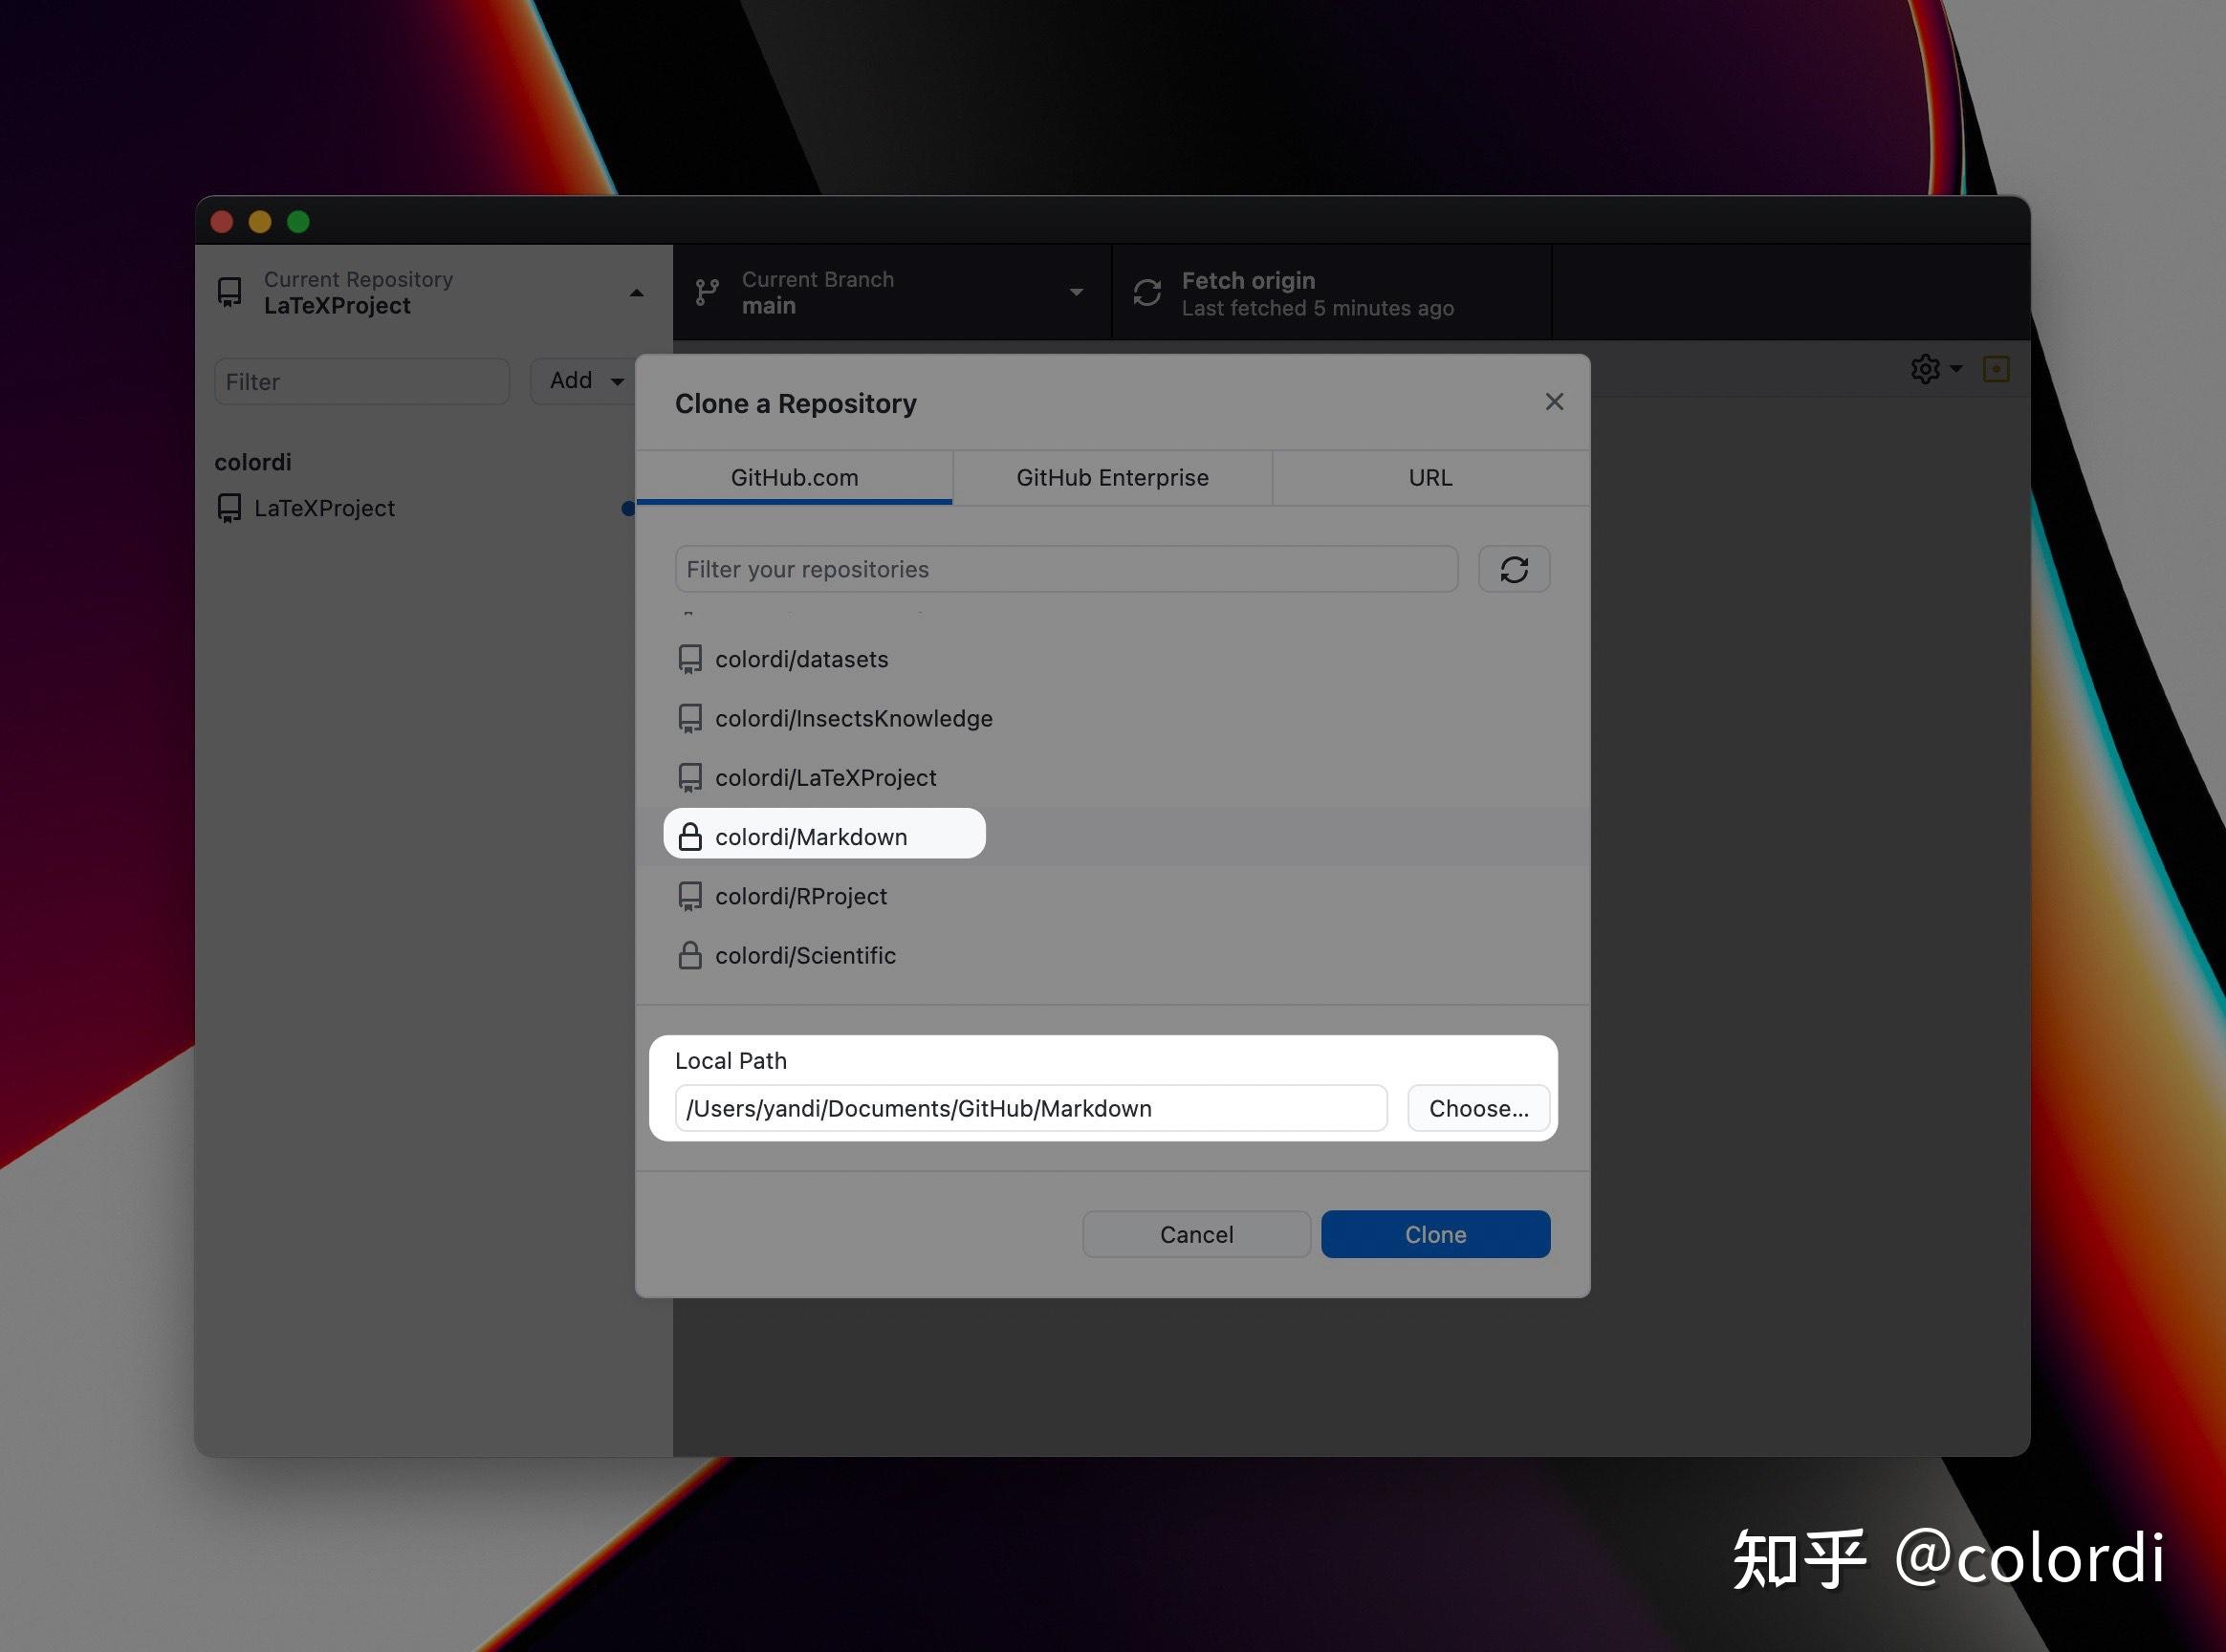Screen dimensions: 2226x1652
Task: Click the Filter your repositories field
Action: [1066, 569]
